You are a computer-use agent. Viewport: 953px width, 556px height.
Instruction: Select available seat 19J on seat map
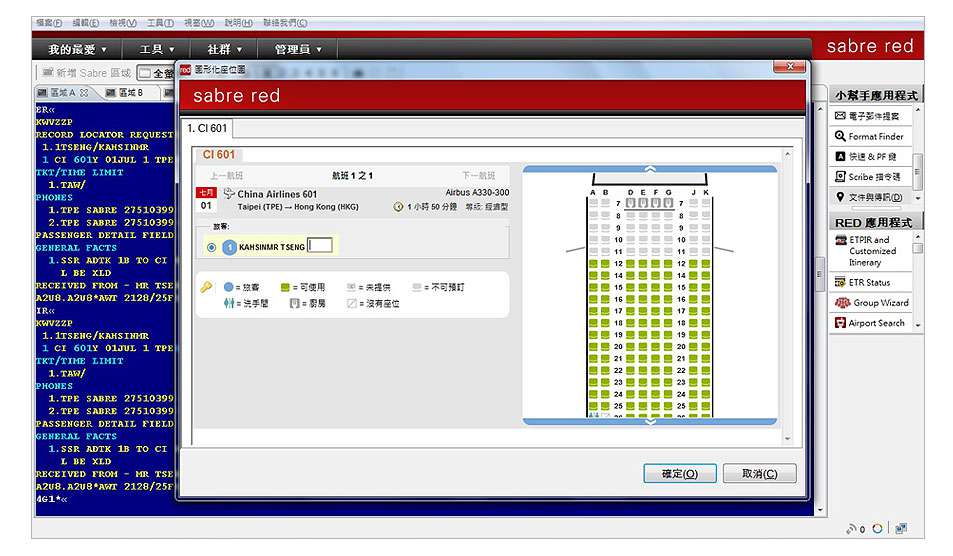(693, 335)
